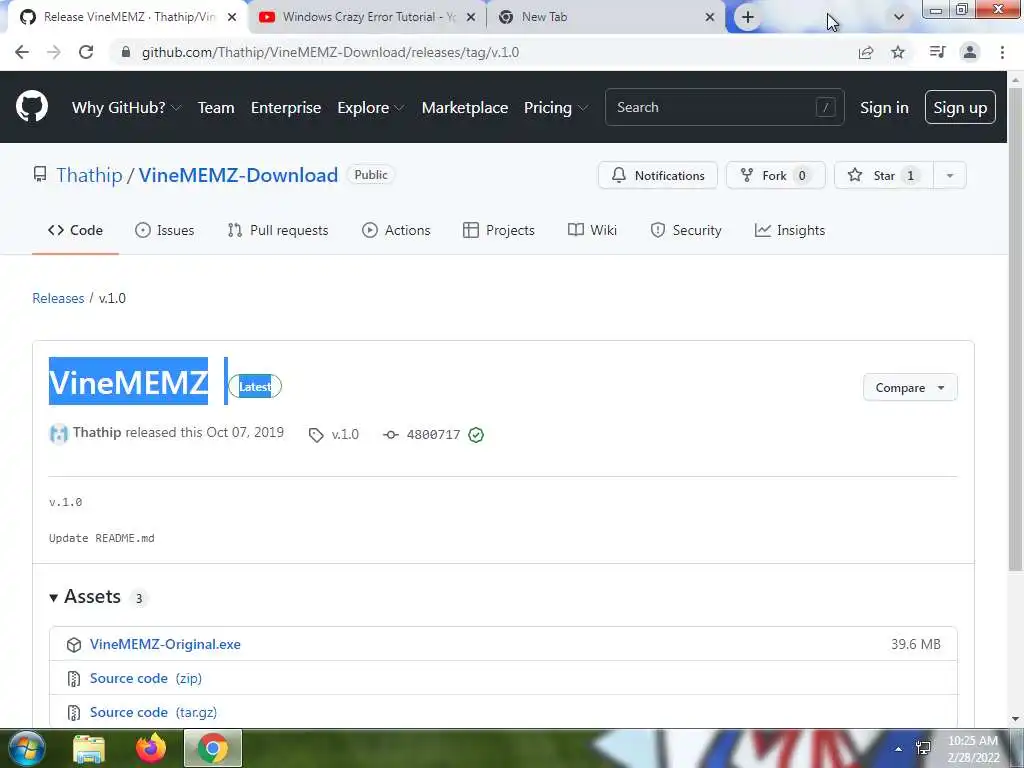Switch to the Code tab
The image size is (1024, 768).
[75, 230]
